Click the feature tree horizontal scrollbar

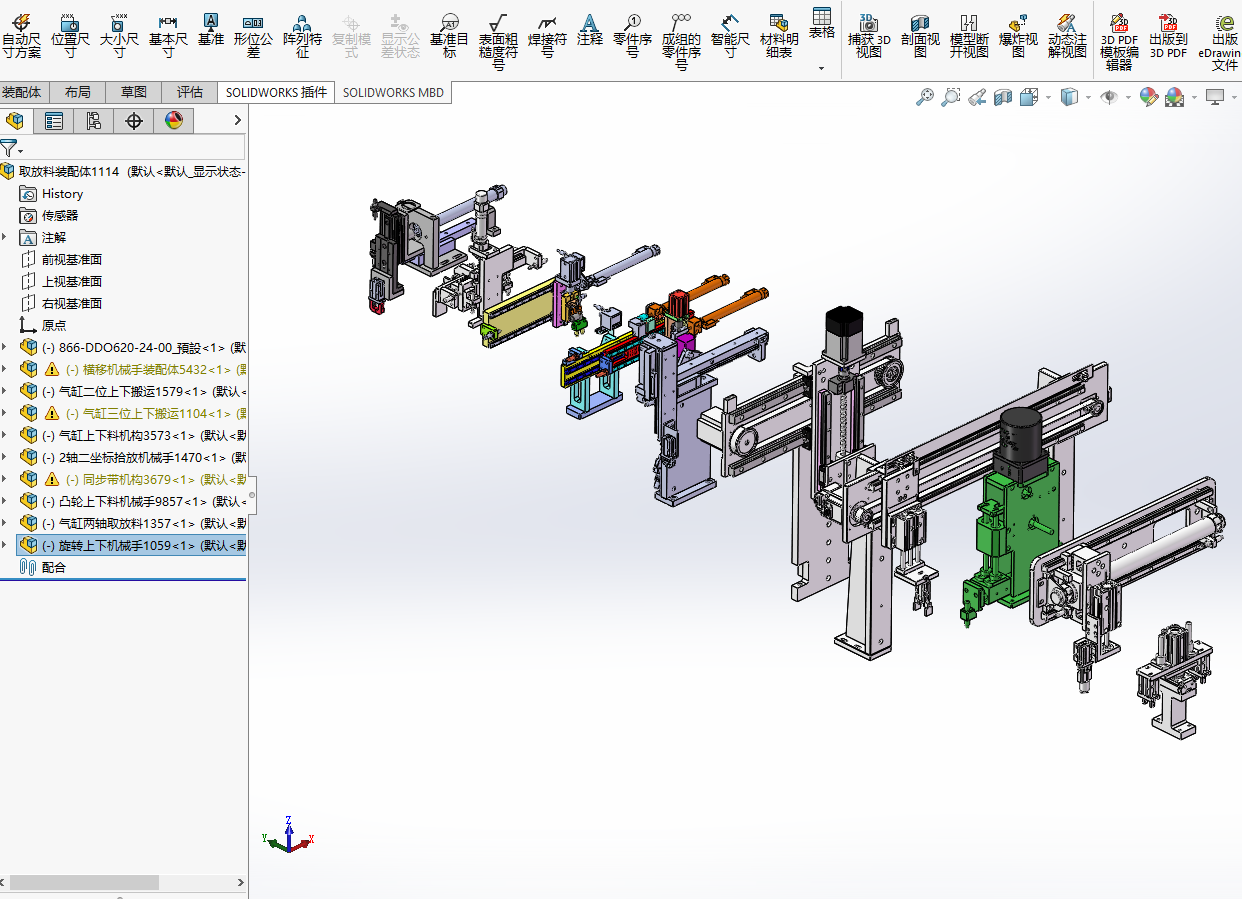[84, 882]
